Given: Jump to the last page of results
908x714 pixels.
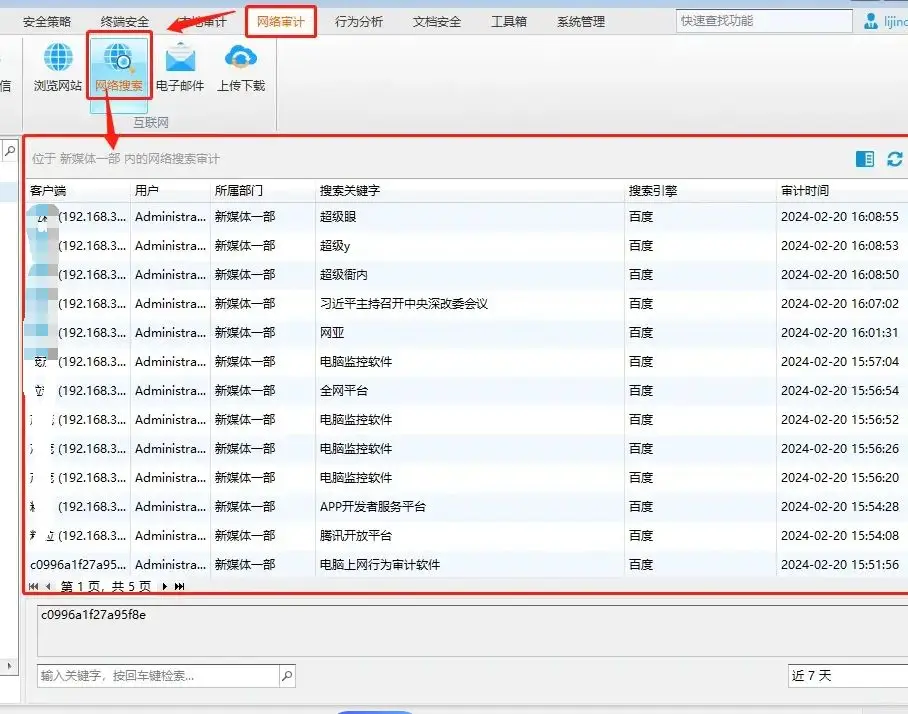Looking at the screenshot, I should 180,586.
